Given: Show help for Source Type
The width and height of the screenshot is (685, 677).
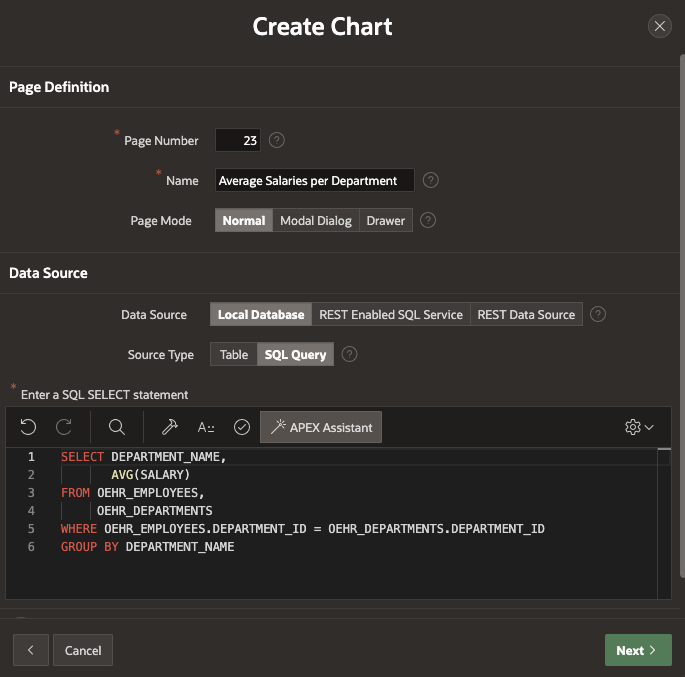Looking at the screenshot, I should (x=350, y=354).
